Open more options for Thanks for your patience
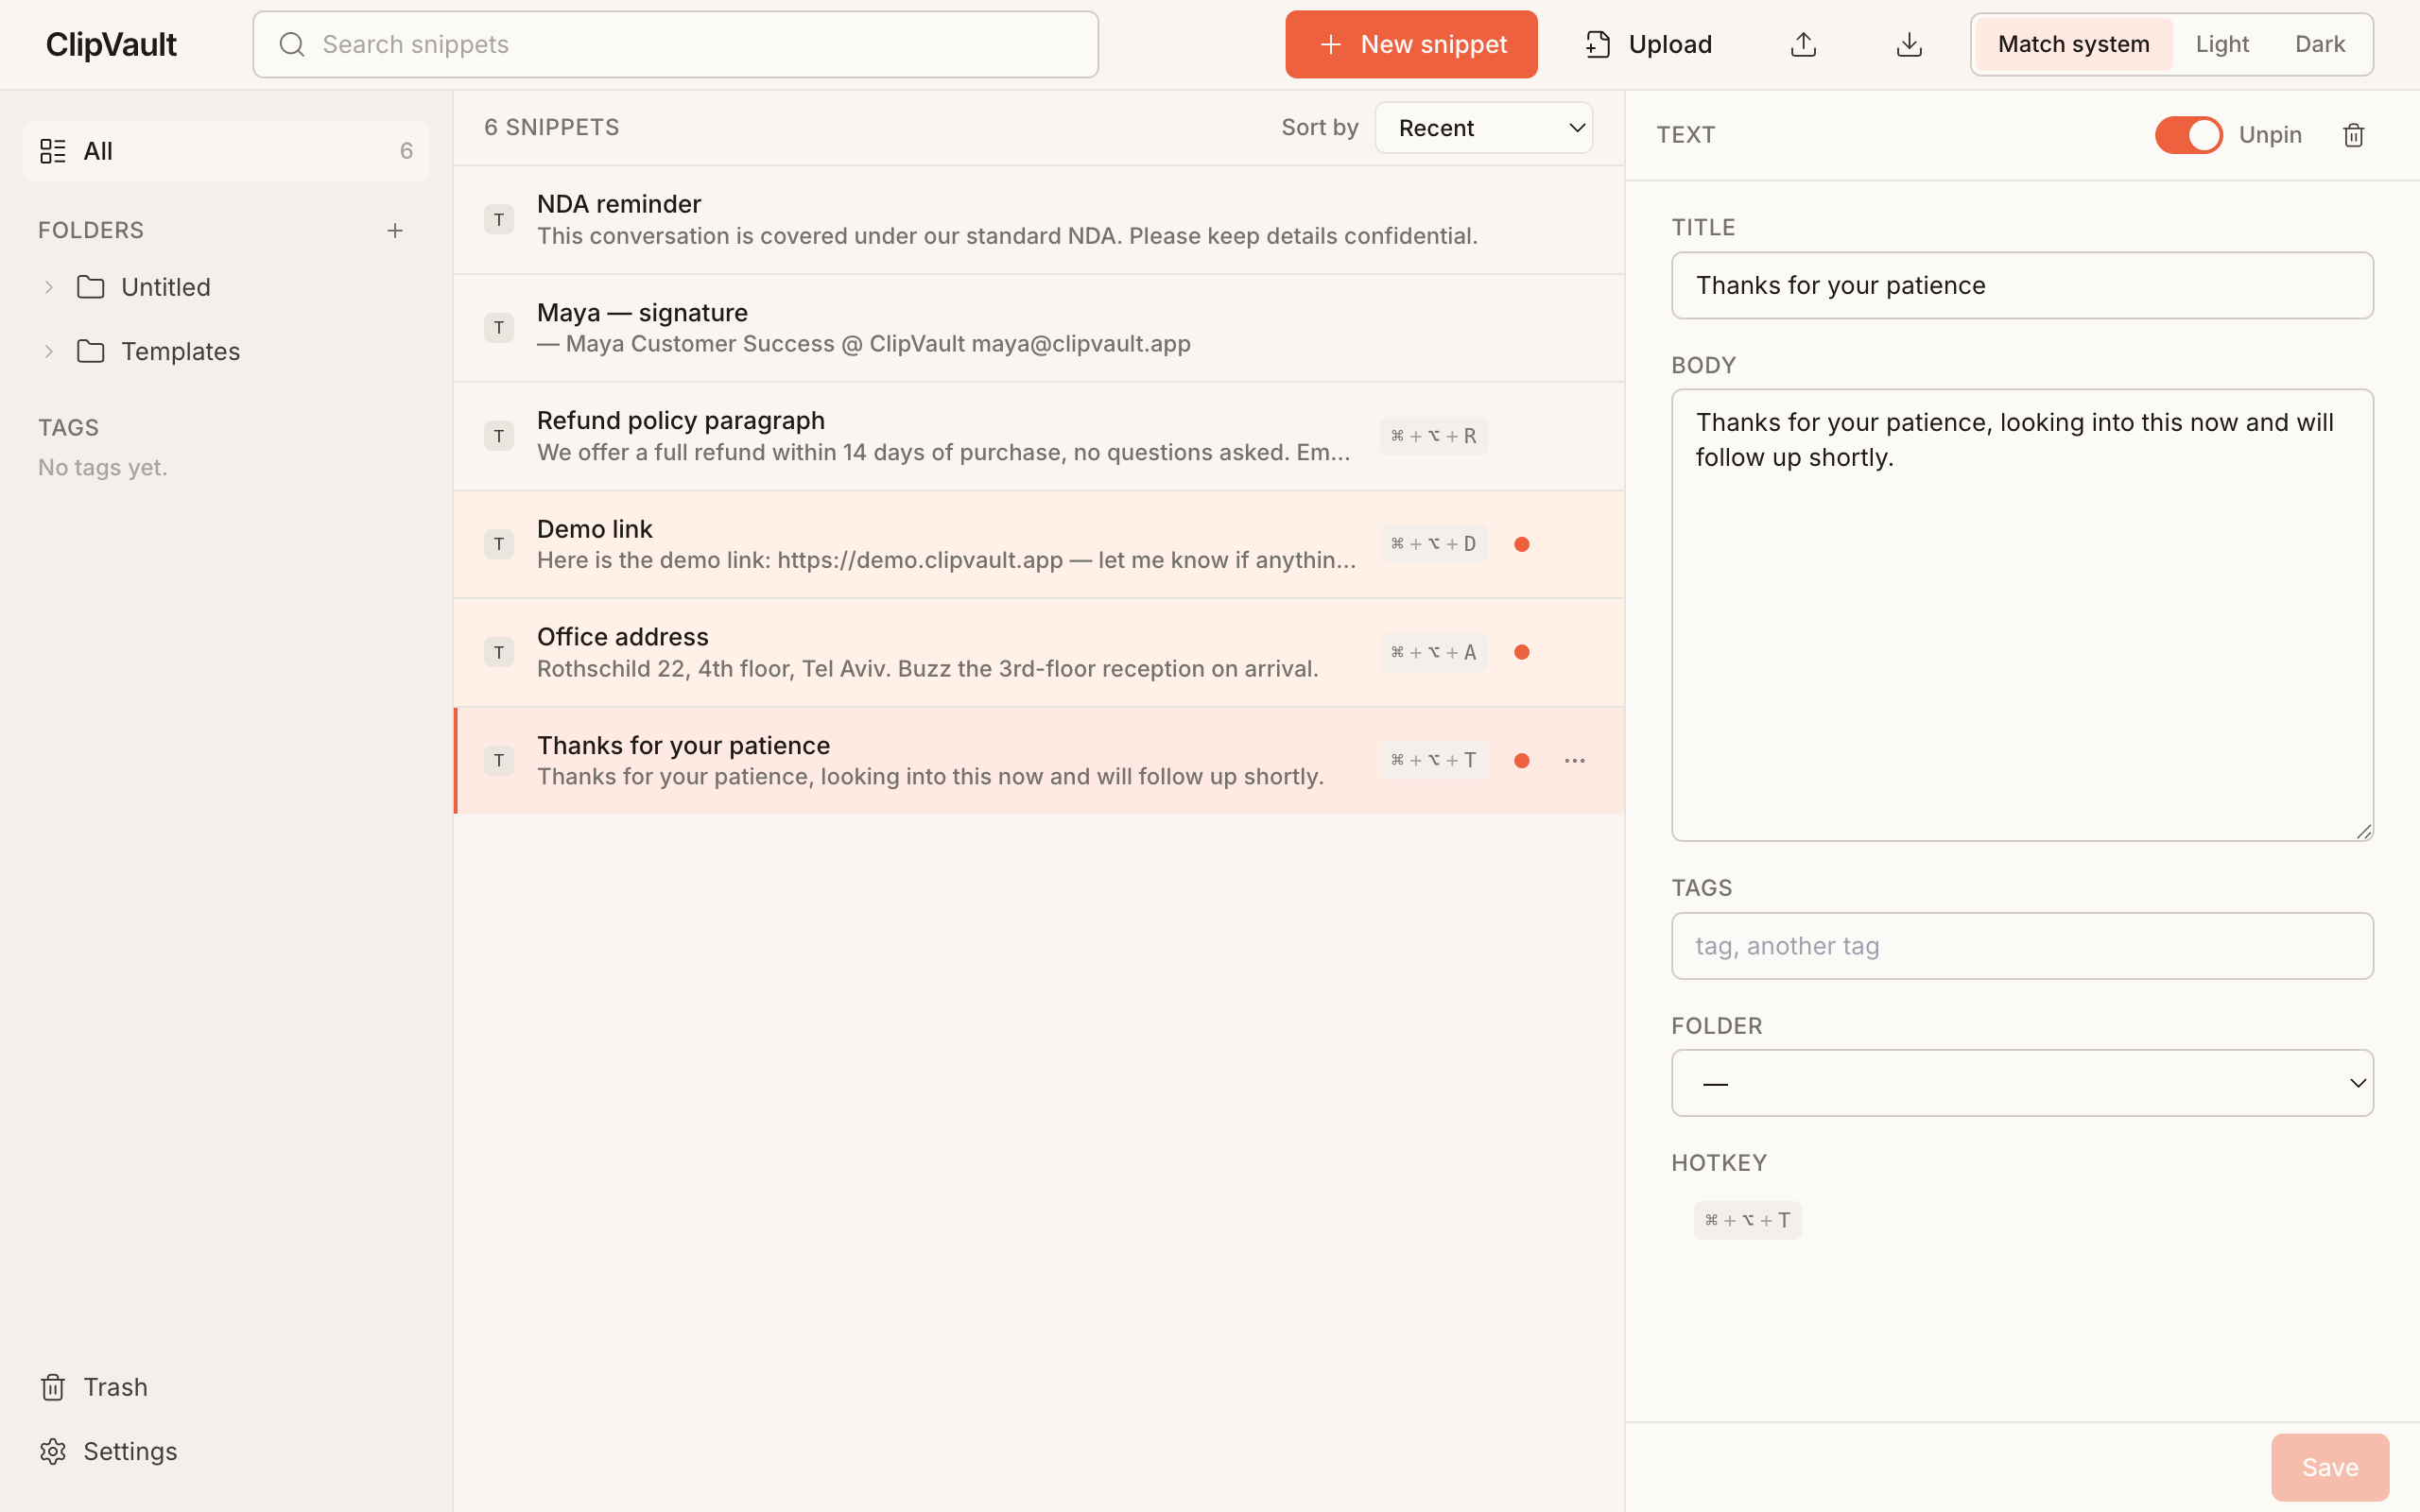Screen dimensions: 2420x1512 coord(1574,760)
